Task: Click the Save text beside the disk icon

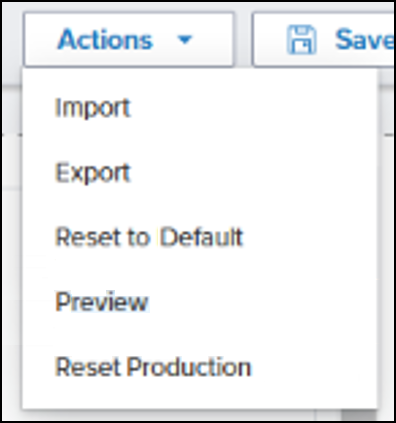Action: point(364,40)
